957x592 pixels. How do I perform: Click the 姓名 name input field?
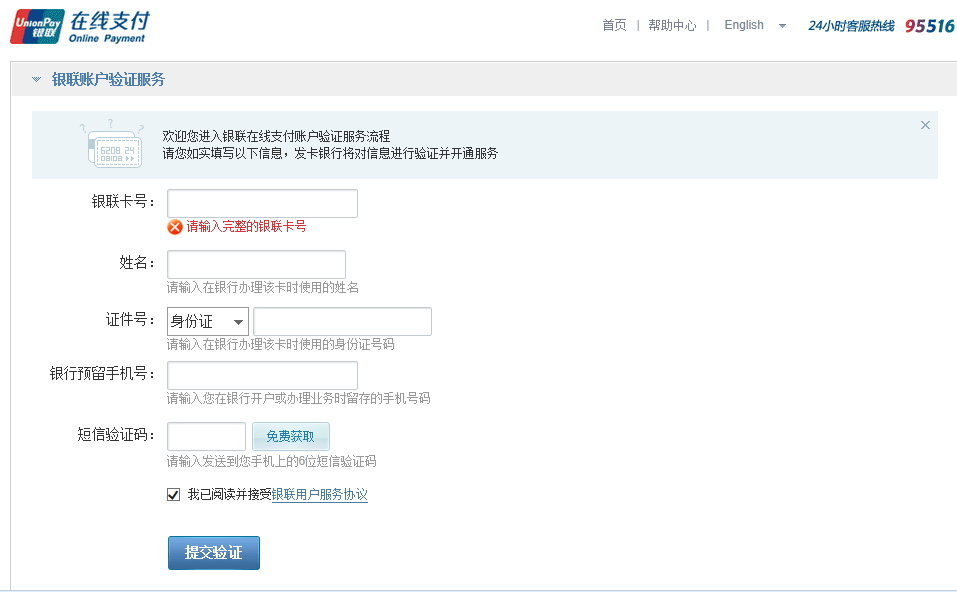click(x=256, y=264)
